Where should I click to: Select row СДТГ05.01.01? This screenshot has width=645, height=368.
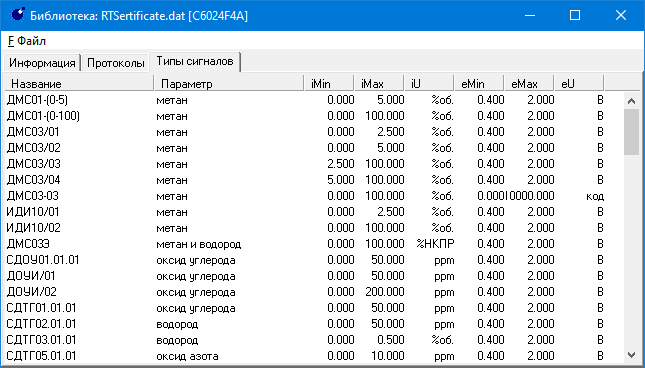coord(305,356)
